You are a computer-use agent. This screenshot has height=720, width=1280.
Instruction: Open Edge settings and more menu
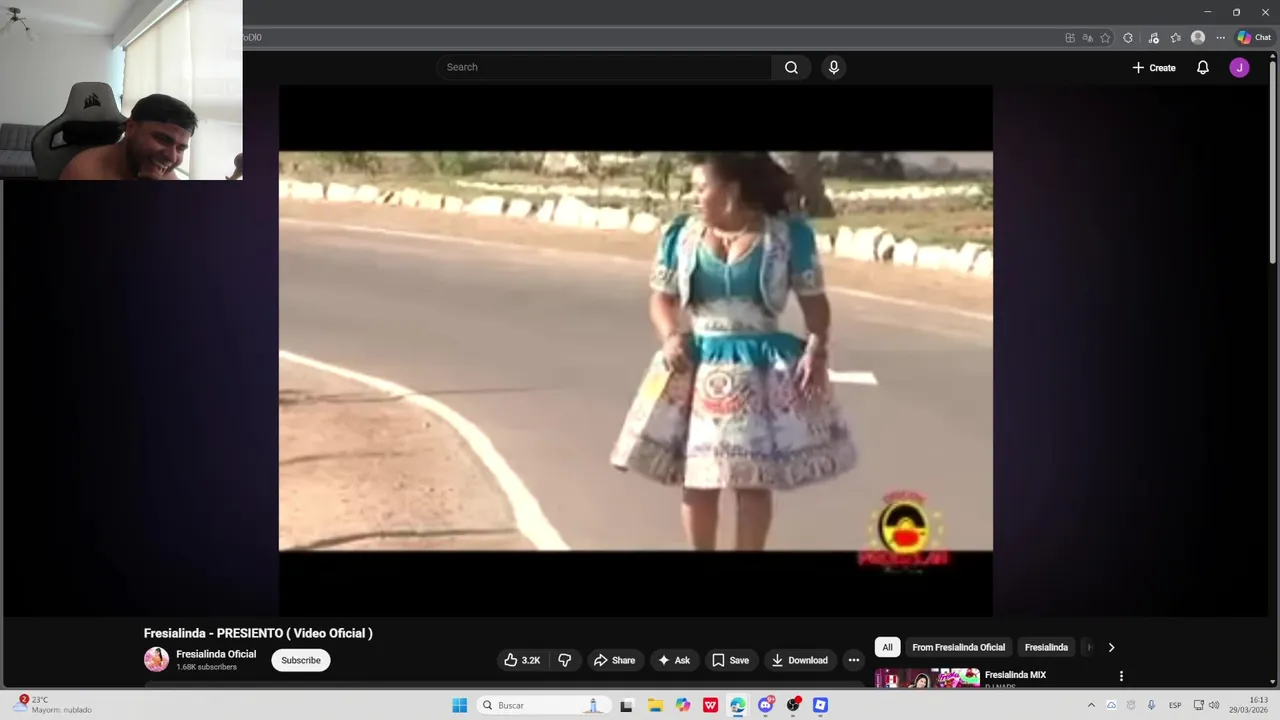click(x=1220, y=38)
